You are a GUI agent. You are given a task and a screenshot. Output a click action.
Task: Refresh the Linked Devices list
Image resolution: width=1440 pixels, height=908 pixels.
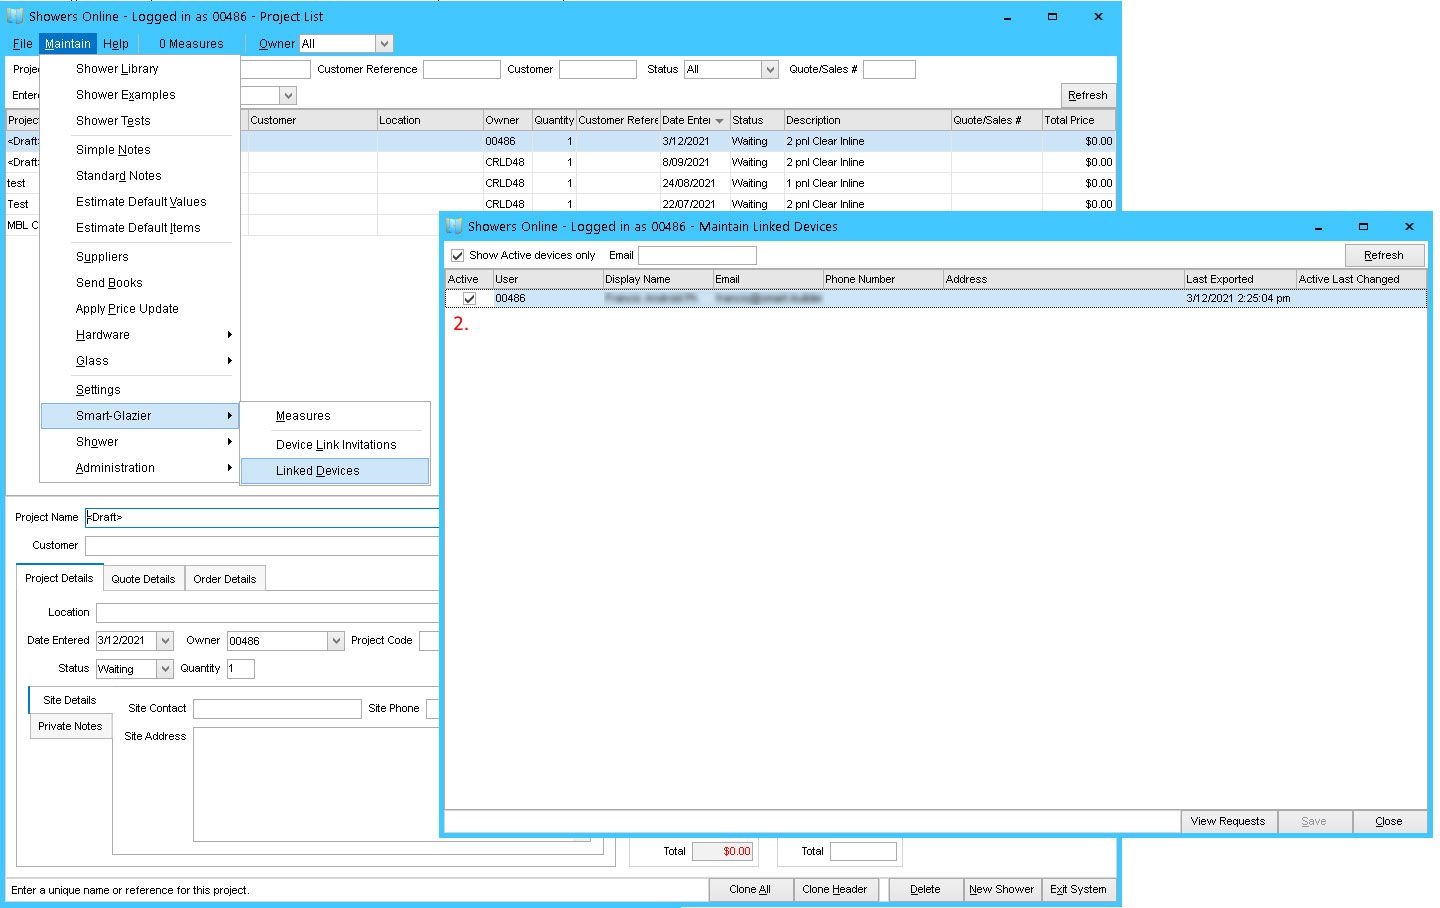[1384, 256]
